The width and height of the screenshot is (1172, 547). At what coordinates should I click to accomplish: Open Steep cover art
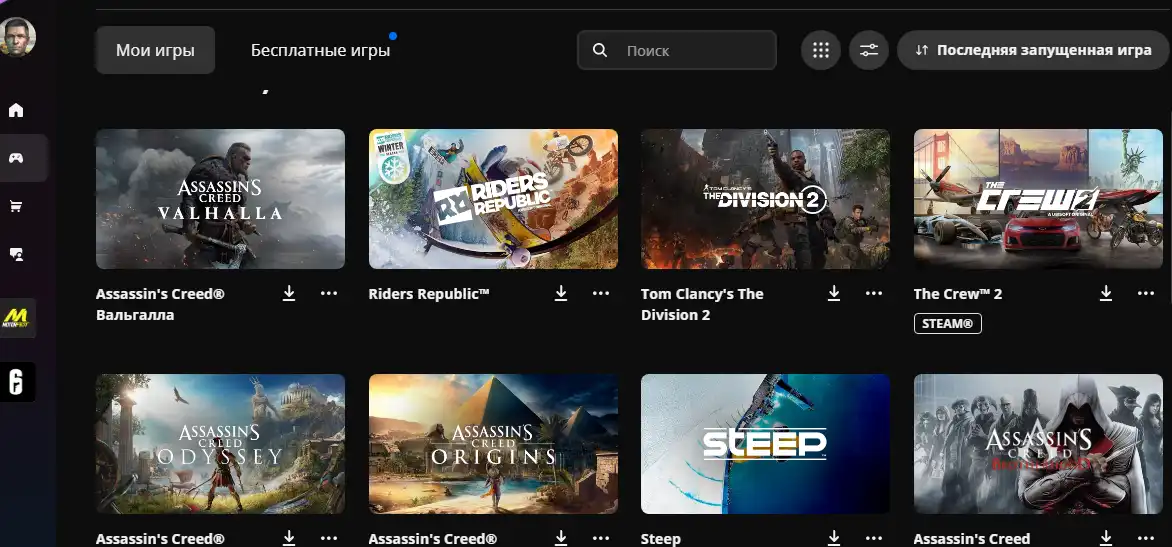coord(765,444)
